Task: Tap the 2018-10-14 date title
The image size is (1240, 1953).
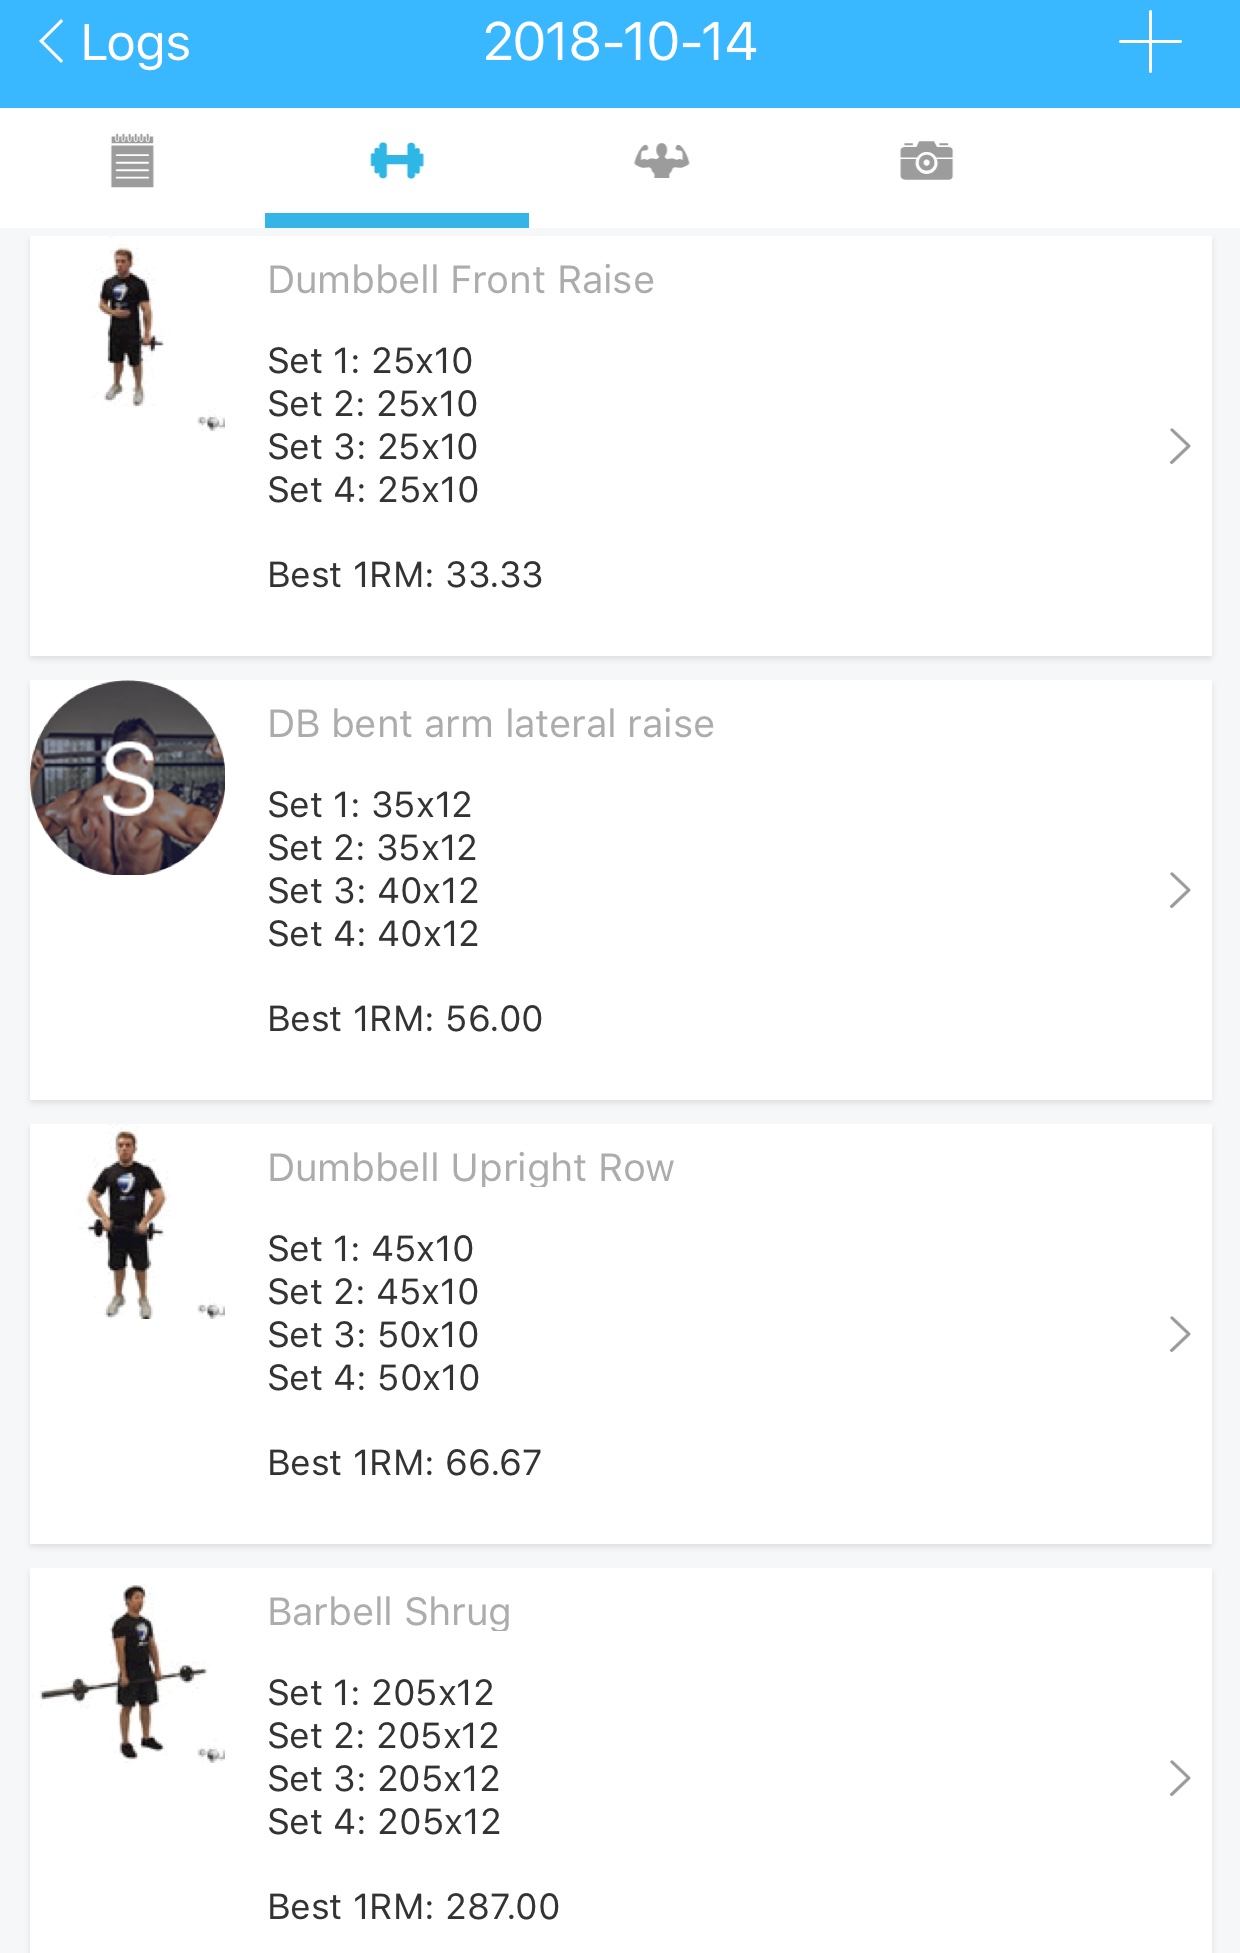Action: pyautogui.click(x=620, y=42)
